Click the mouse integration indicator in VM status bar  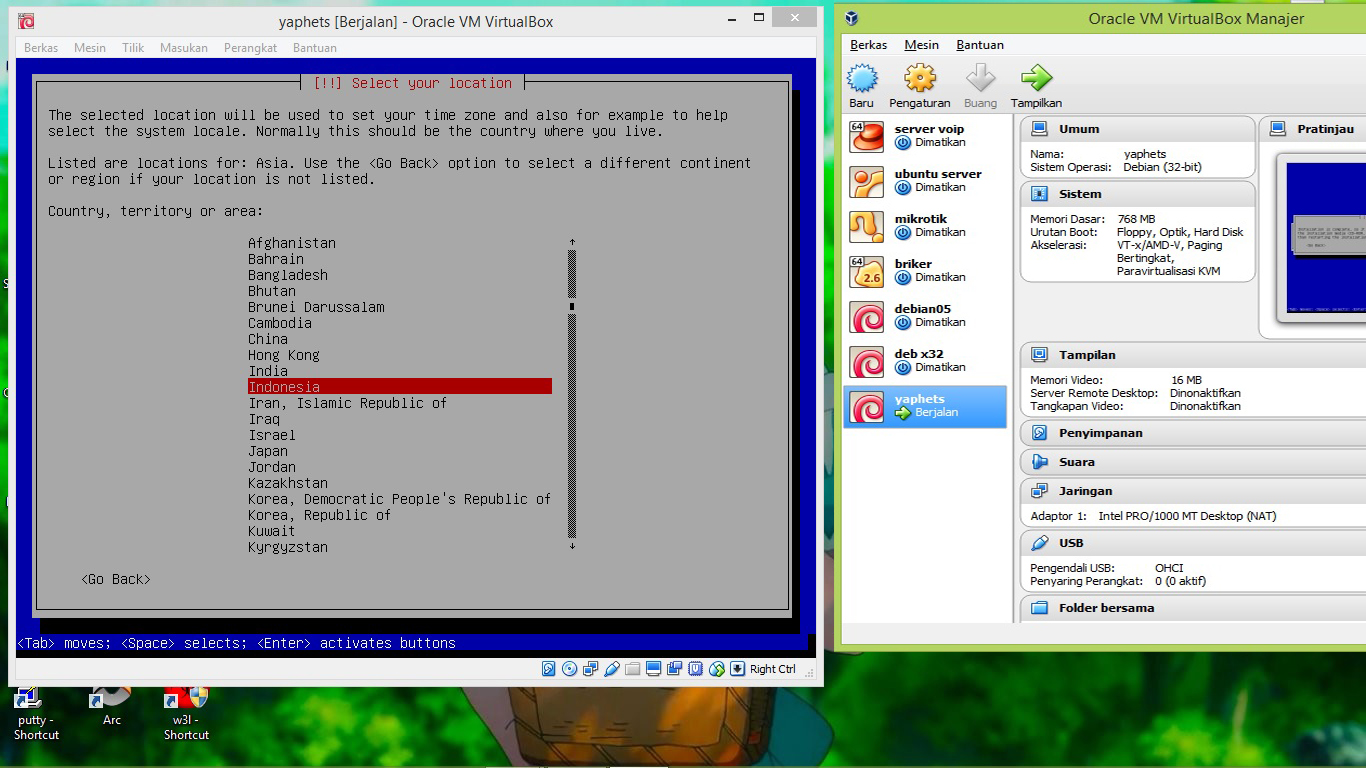click(716, 669)
